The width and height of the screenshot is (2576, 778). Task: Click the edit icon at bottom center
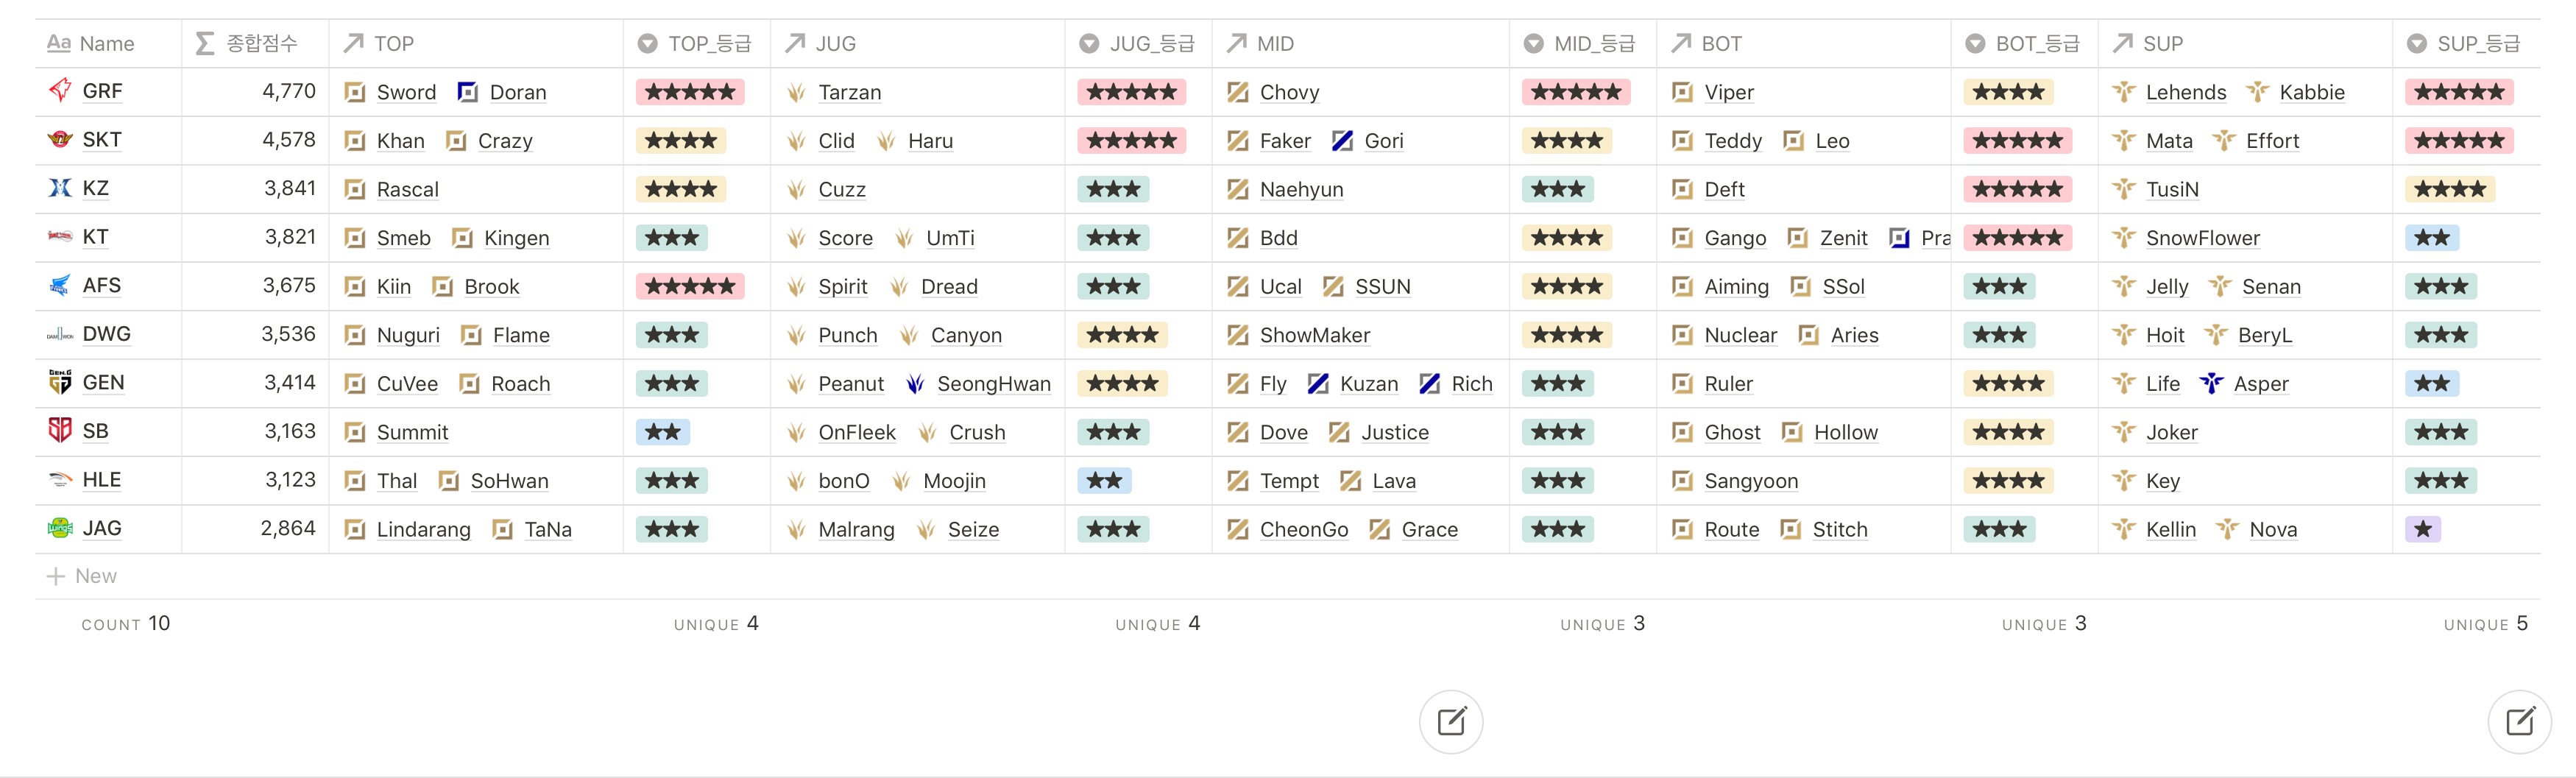(x=1450, y=721)
